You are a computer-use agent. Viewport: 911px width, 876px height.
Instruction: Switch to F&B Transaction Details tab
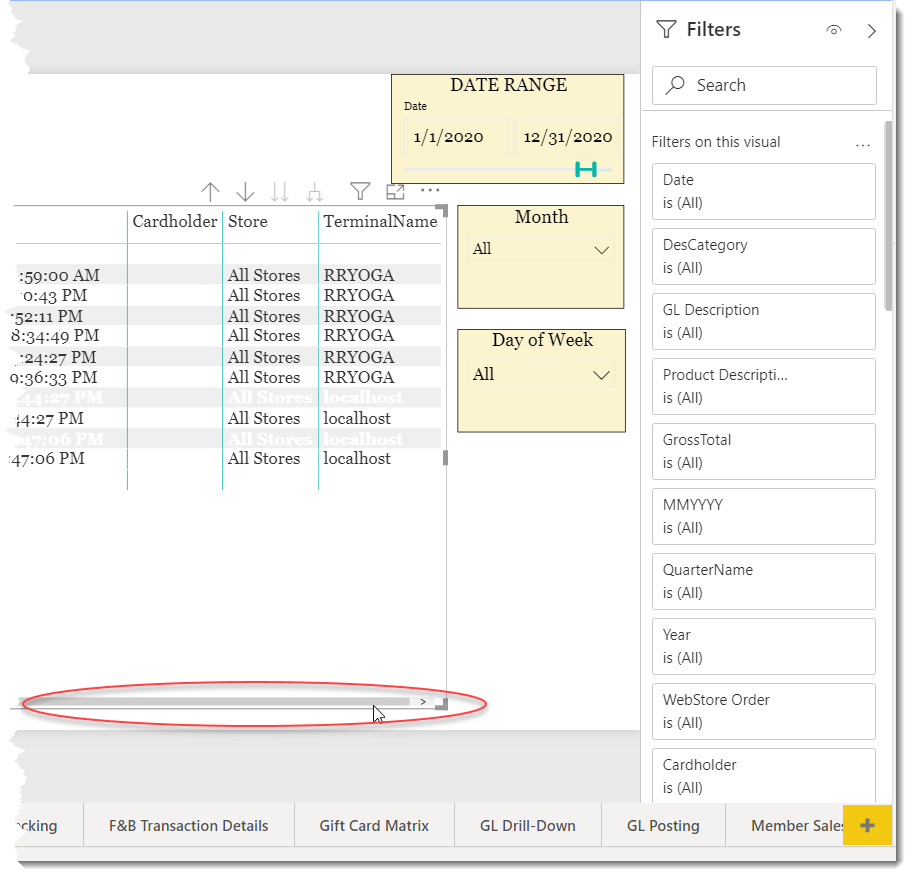click(x=189, y=825)
